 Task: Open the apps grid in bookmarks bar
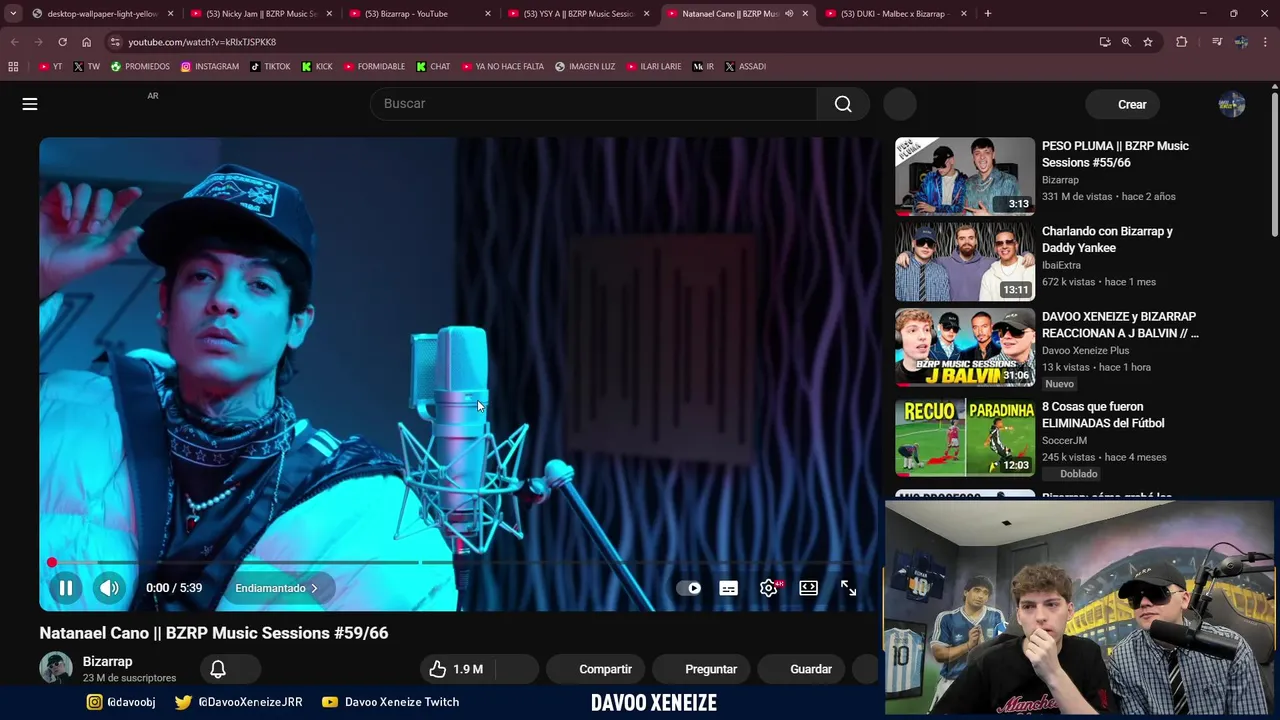pos(13,67)
